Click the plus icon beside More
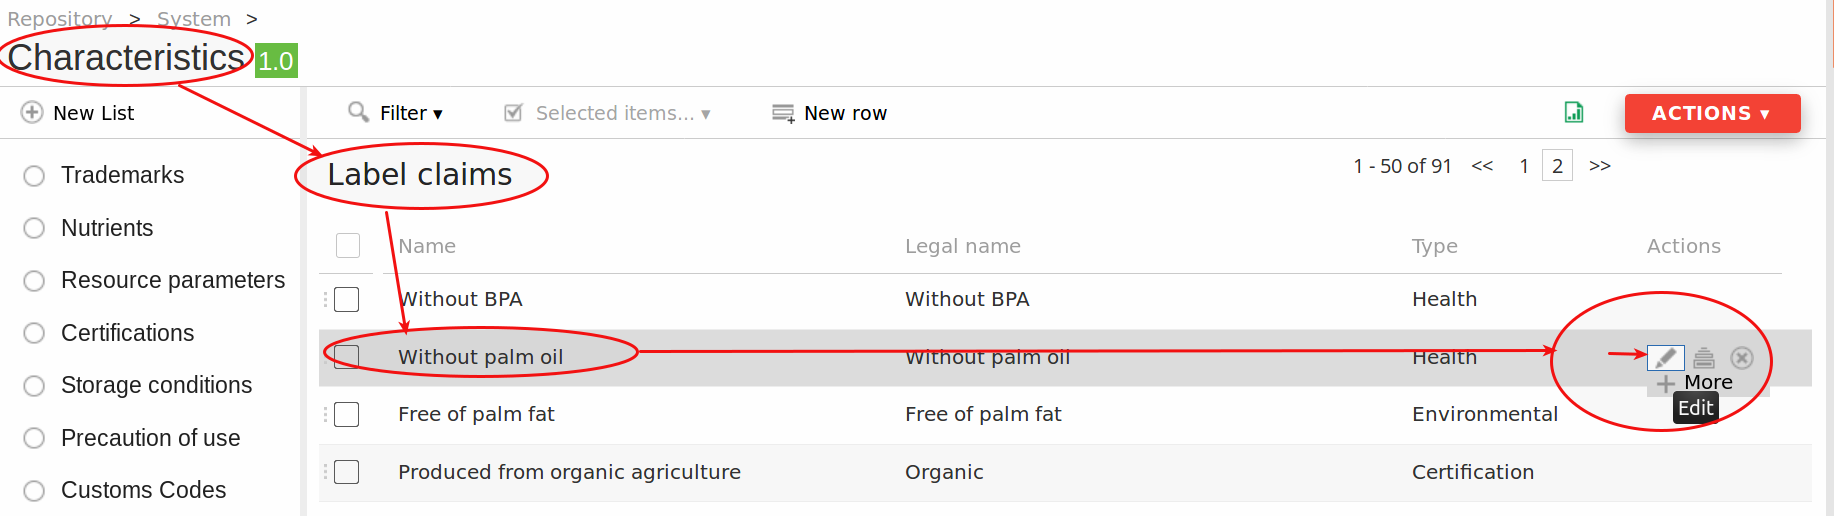This screenshot has height=516, width=1834. (x=1665, y=383)
